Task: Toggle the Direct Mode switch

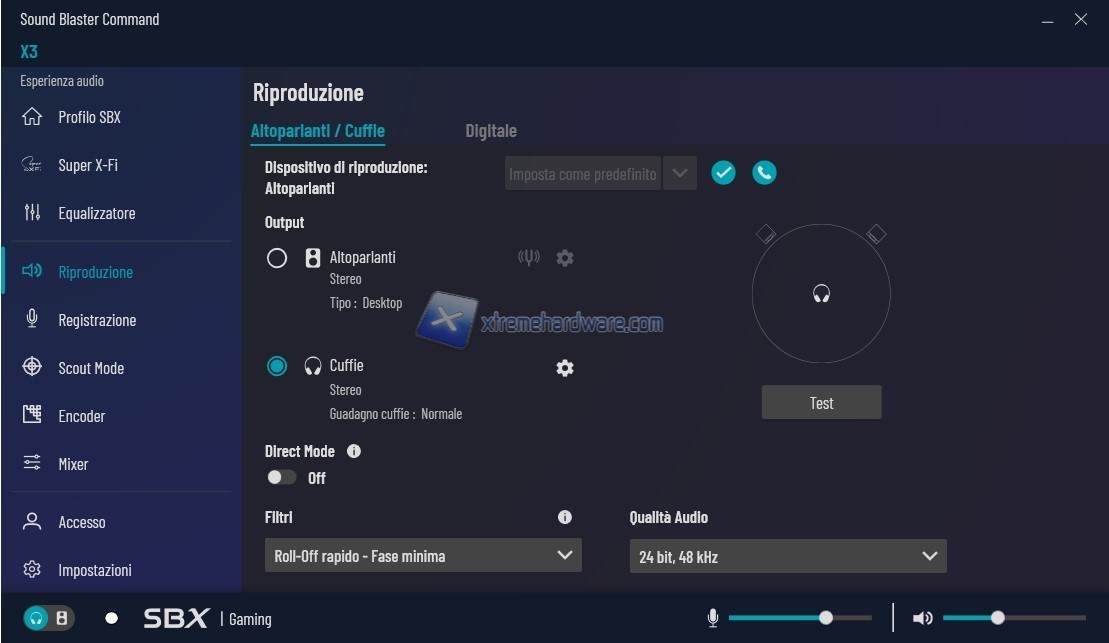Action: tap(282, 478)
